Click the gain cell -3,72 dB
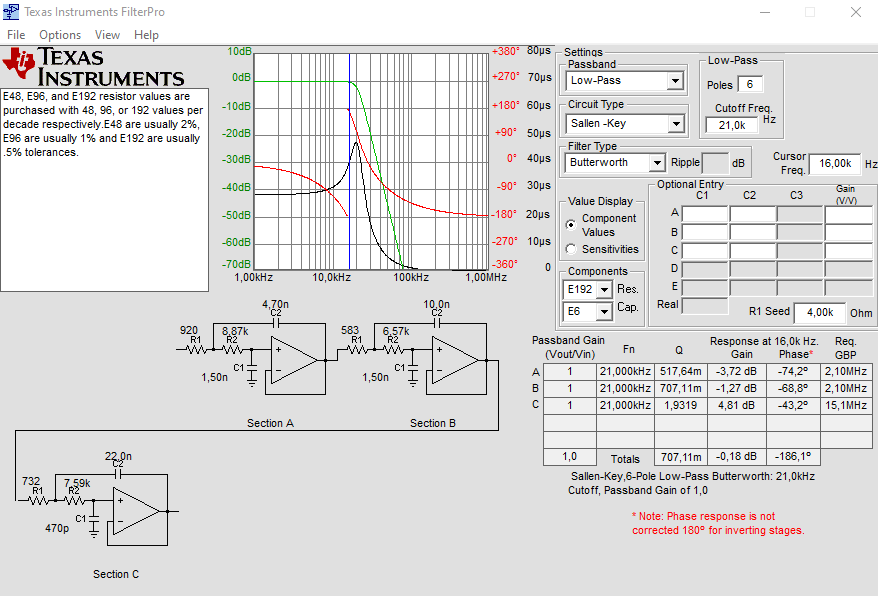This screenshot has height=596, width=878. [736, 371]
